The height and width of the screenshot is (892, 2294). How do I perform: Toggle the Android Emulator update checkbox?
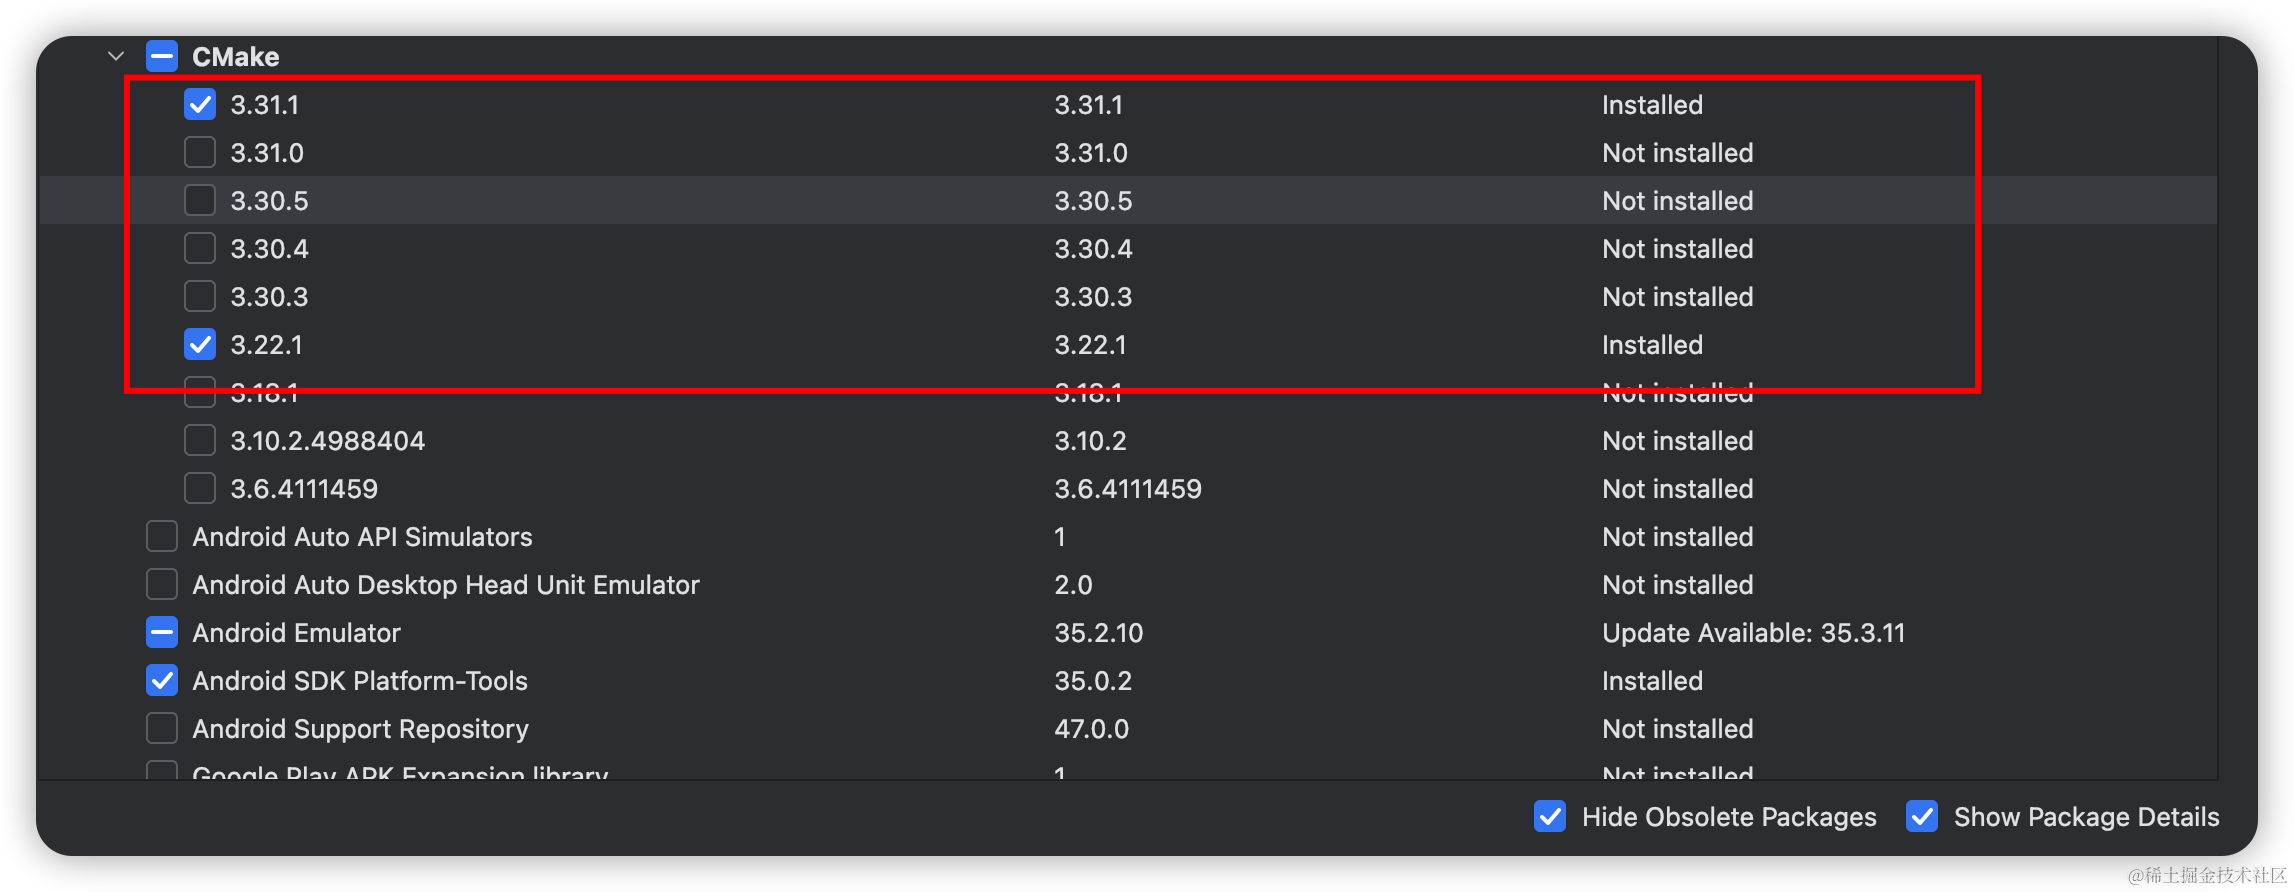coord(162,632)
